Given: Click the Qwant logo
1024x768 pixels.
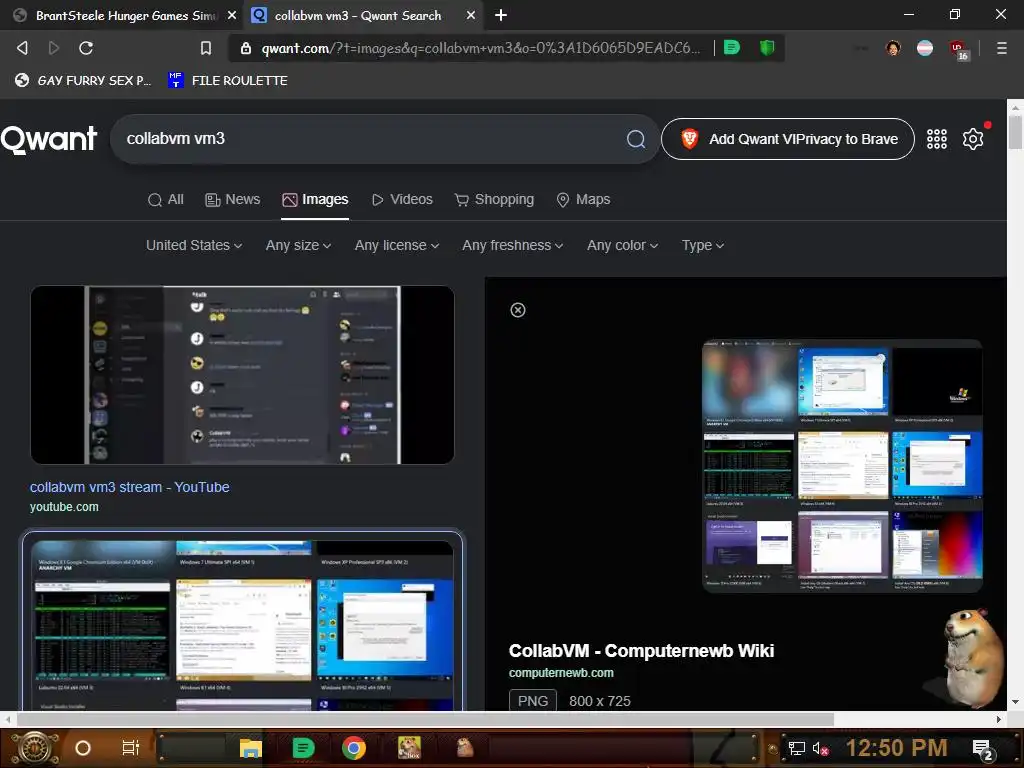Looking at the screenshot, I should pos(49,139).
